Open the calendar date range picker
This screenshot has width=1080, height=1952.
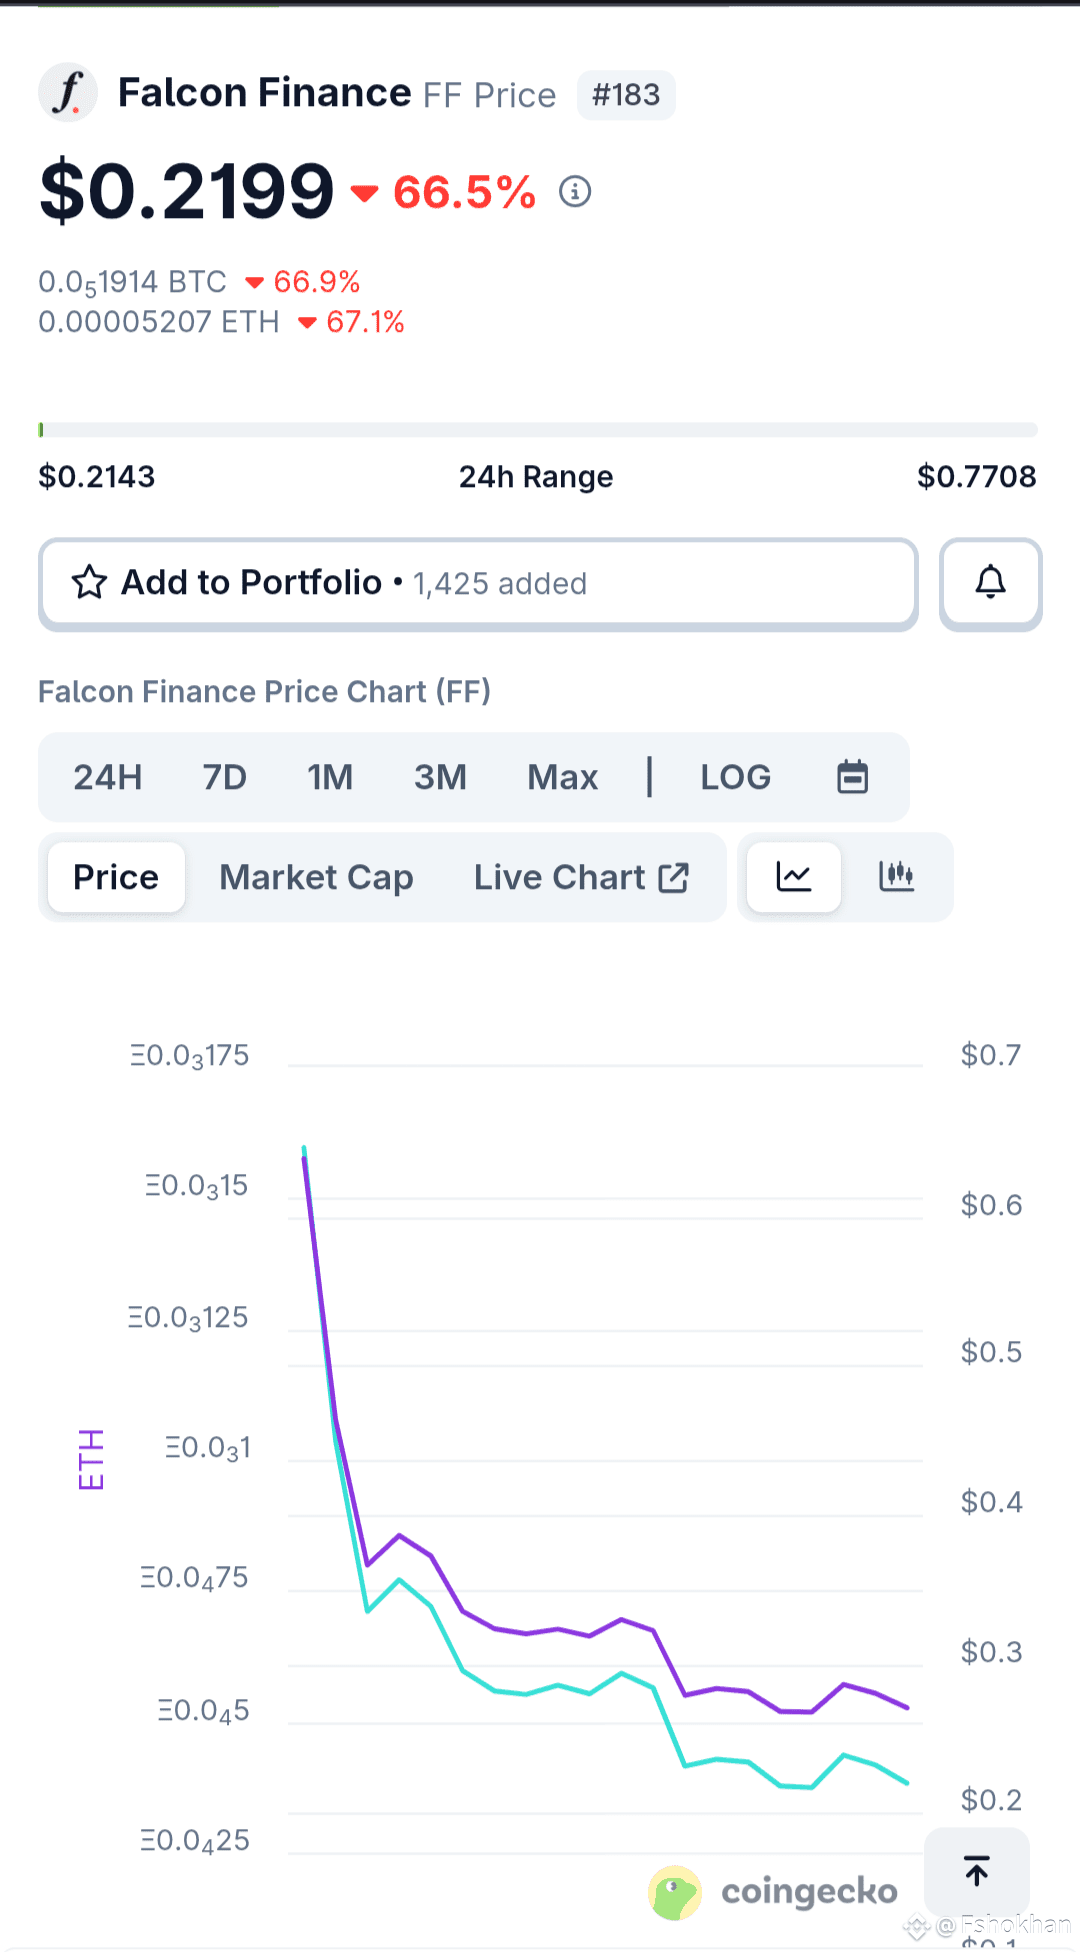point(852,777)
